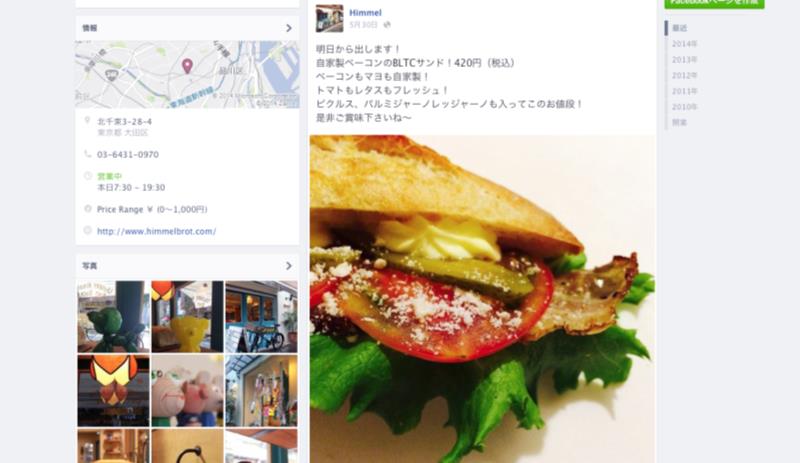Click the phone icon beside 03-6431-0970

pyautogui.click(x=88, y=154)
